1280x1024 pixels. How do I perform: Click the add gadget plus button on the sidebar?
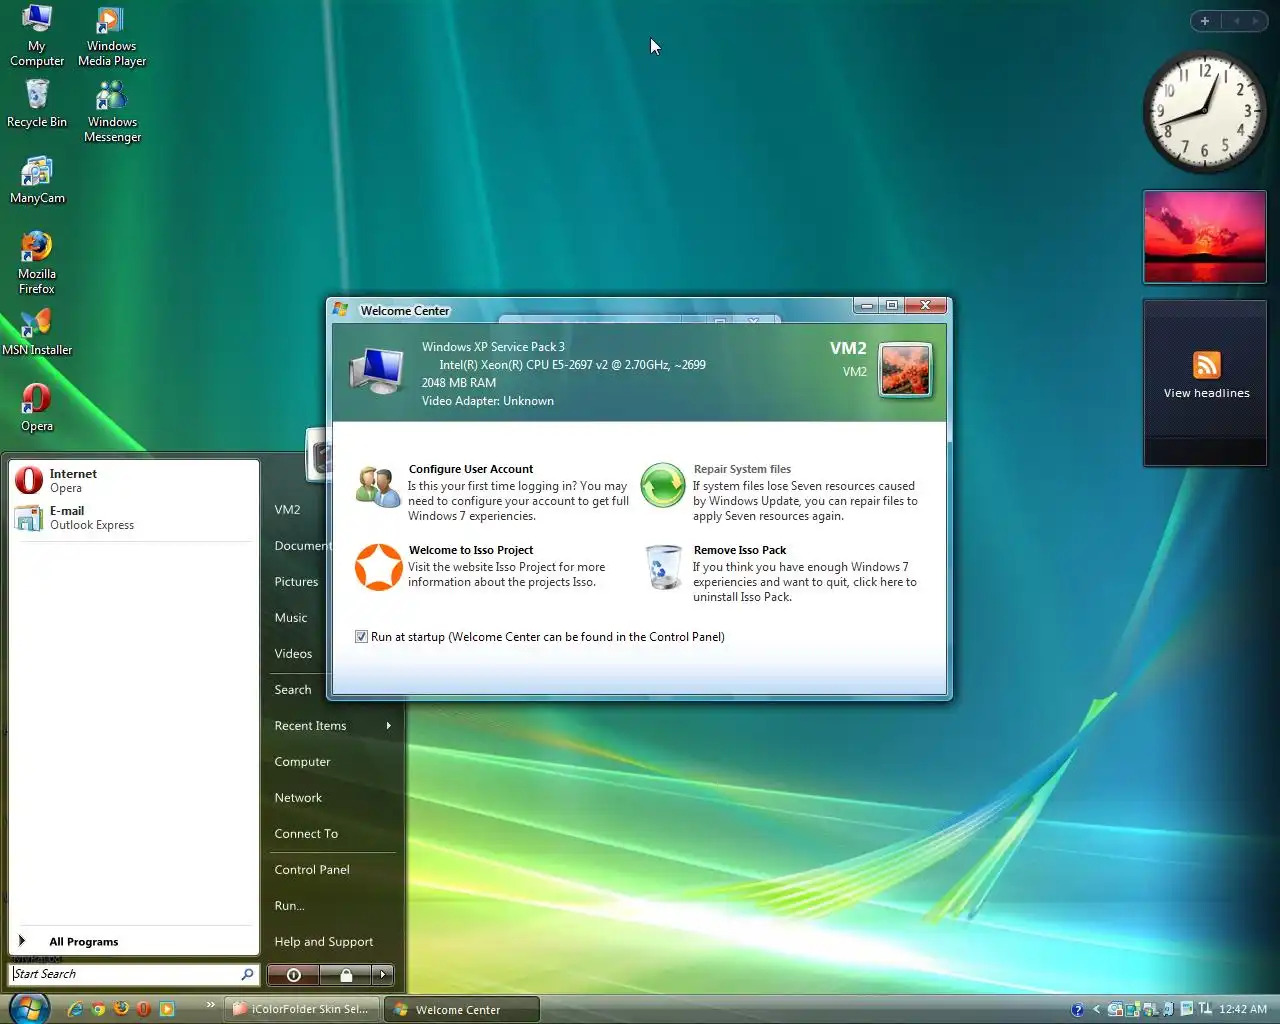pyautogui.click(x=1205, y=21)
